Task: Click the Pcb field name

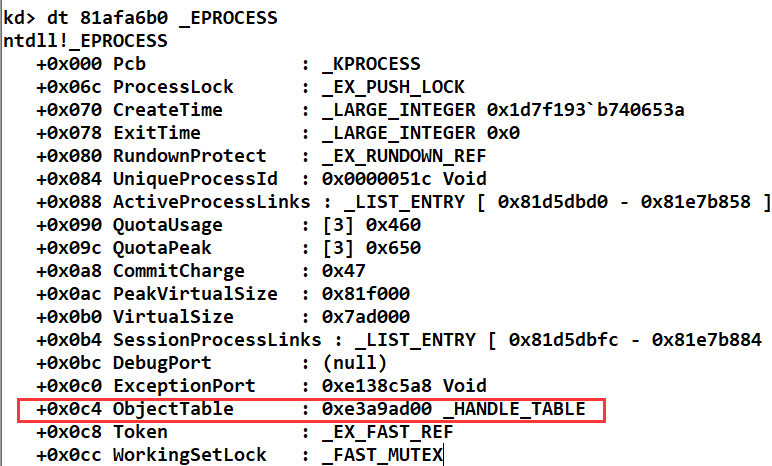Action: pyautogui.click(x=129, y=64)
